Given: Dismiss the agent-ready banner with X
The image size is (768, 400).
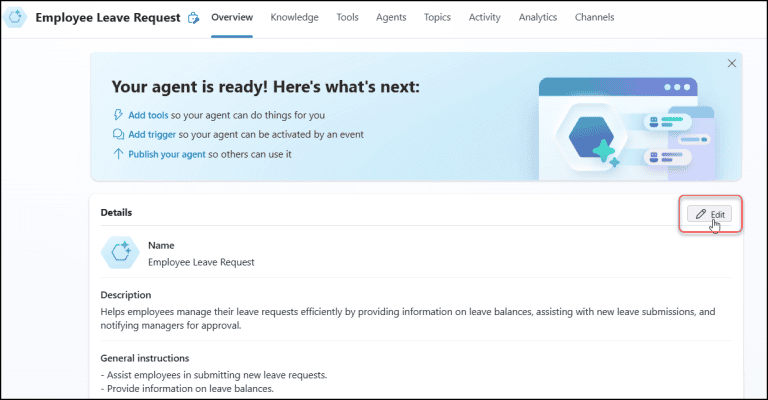Looking at the screenshot, I should coord(732,63).
